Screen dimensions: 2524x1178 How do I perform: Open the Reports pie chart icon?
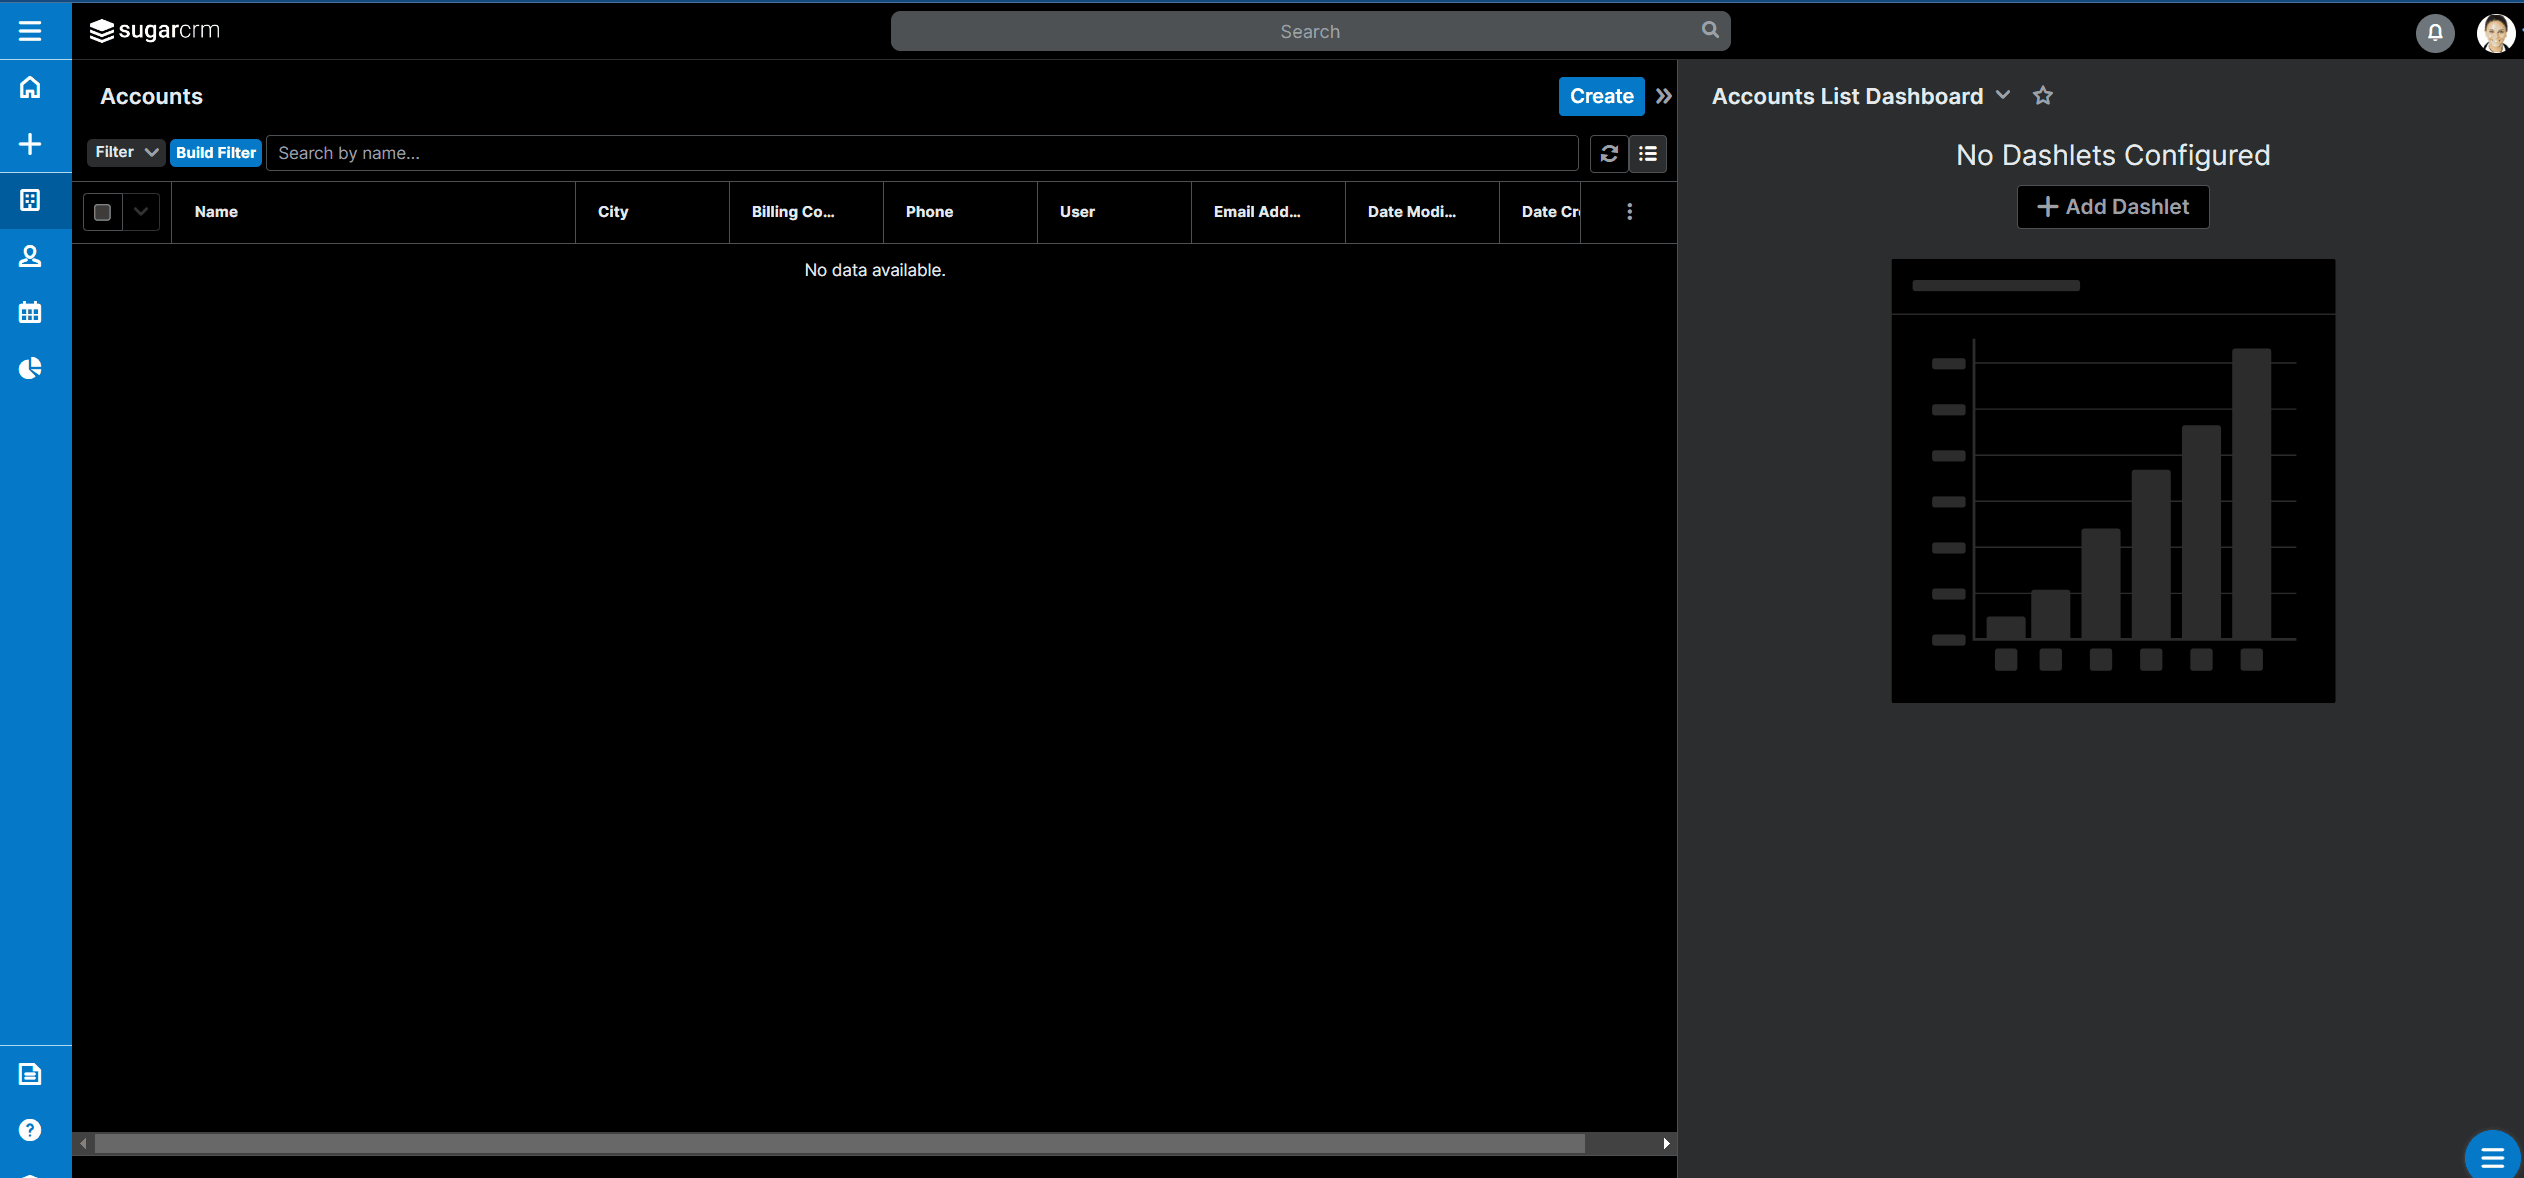[x=30, y=369]
